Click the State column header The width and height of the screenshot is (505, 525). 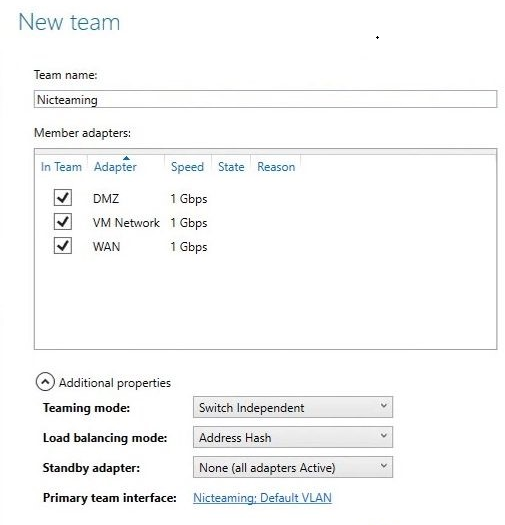click(x=231, y=167)
